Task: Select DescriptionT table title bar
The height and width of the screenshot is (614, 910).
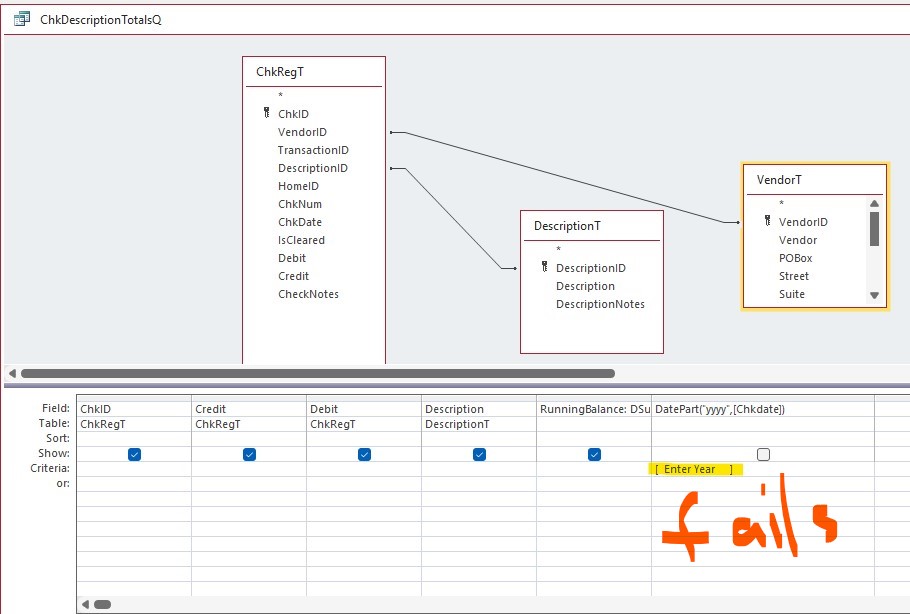Action: click(x=591, y=226)
